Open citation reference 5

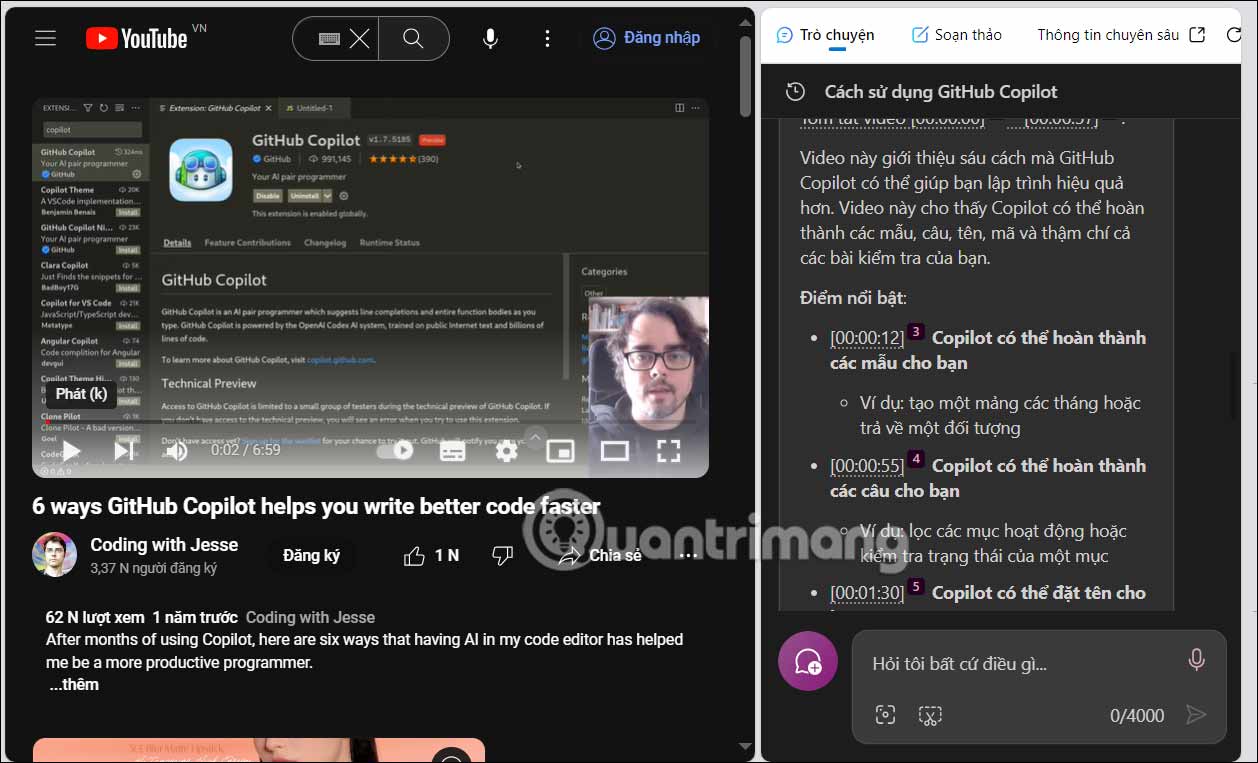[916, 587]
